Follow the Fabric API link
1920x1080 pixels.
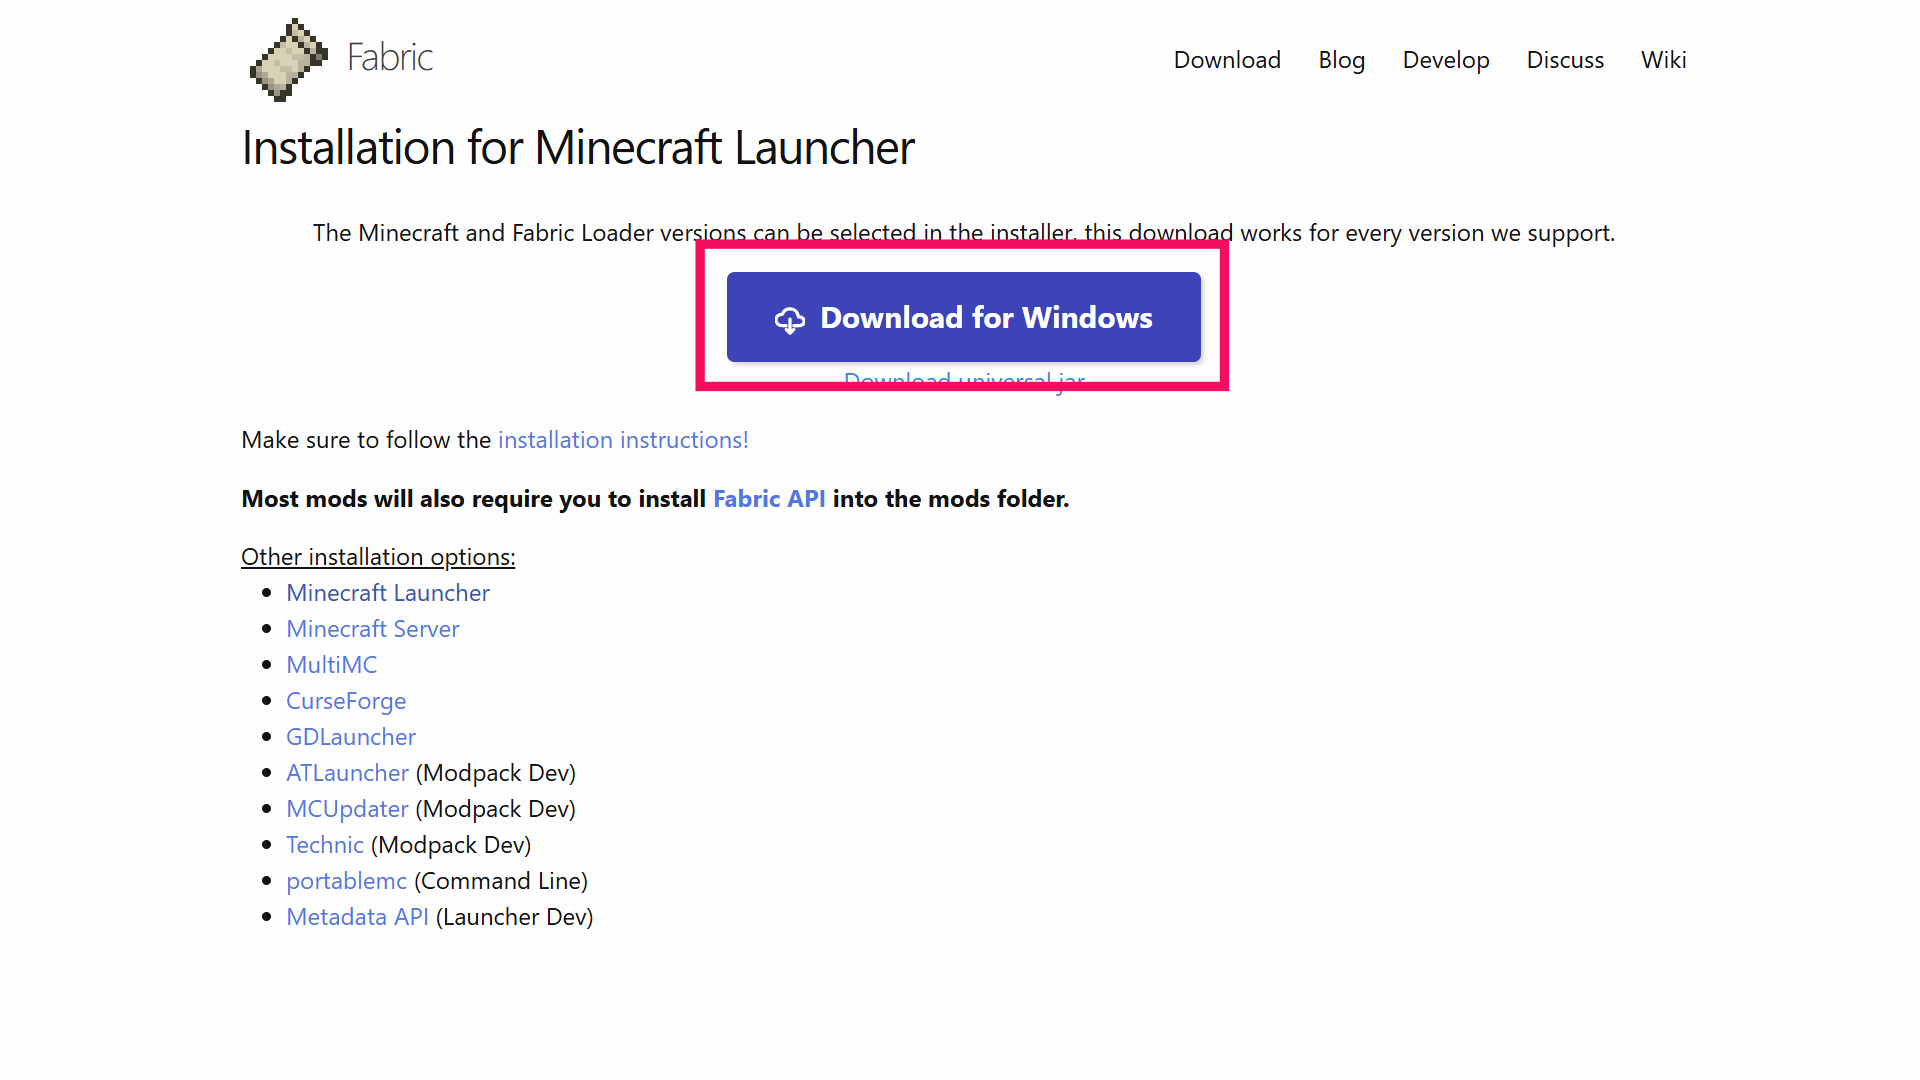769,499
